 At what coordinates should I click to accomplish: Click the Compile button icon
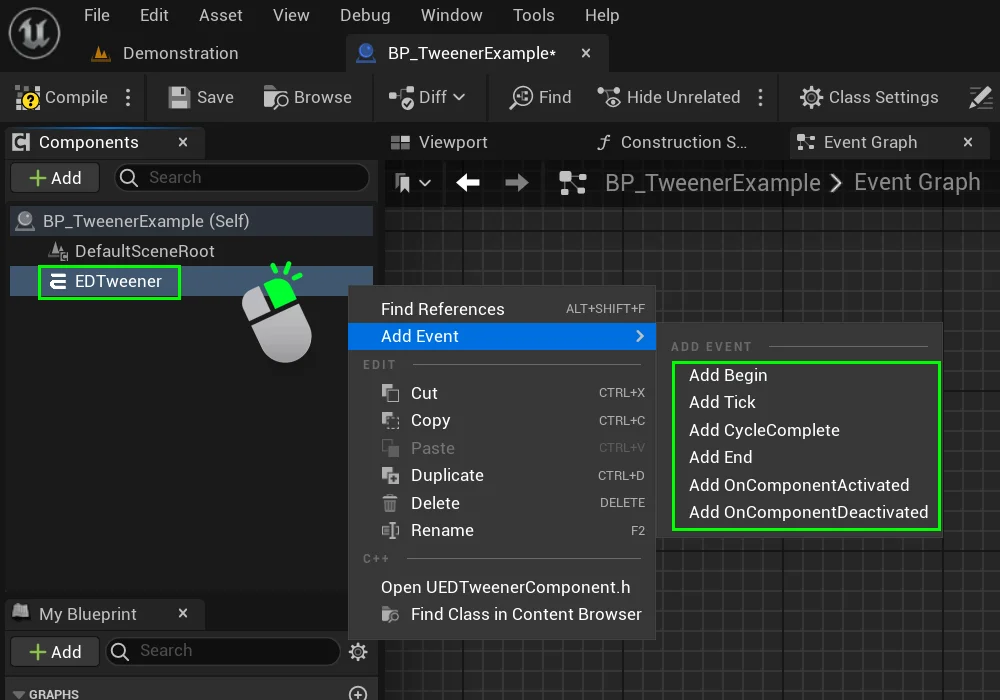[x=28, y=97]
